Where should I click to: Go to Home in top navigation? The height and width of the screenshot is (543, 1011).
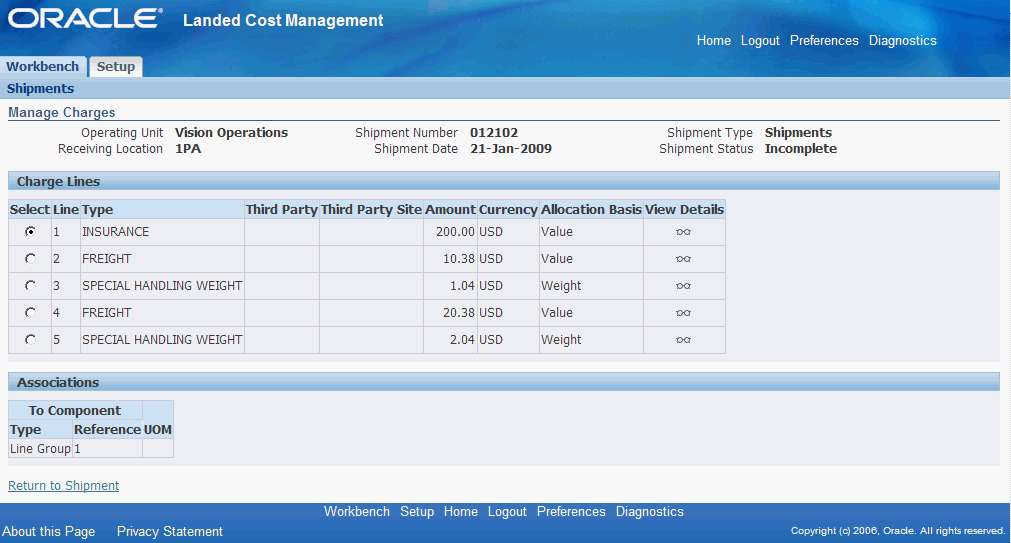[714, 41]
